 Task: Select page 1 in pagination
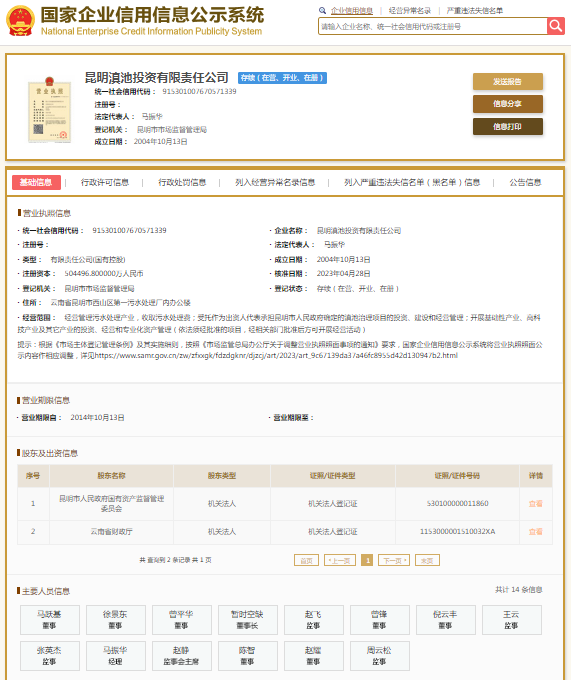pos(367,560)
